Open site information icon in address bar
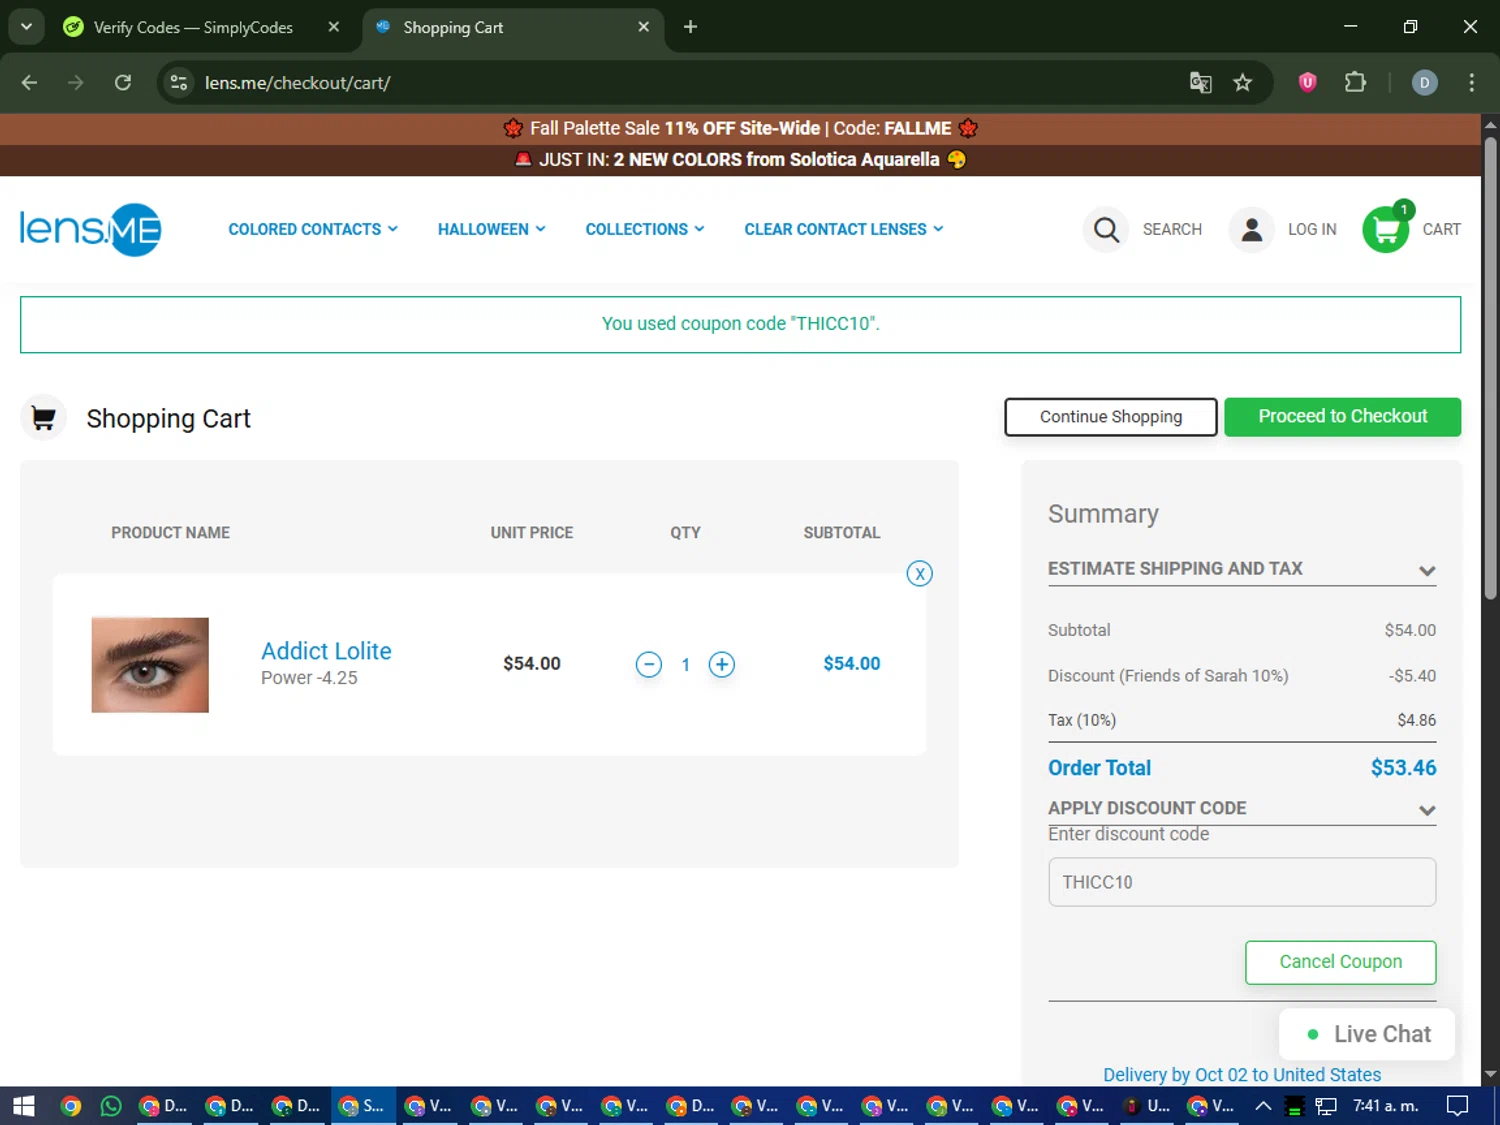Viewport: 1500px width, 1125px height. (179, 83)
